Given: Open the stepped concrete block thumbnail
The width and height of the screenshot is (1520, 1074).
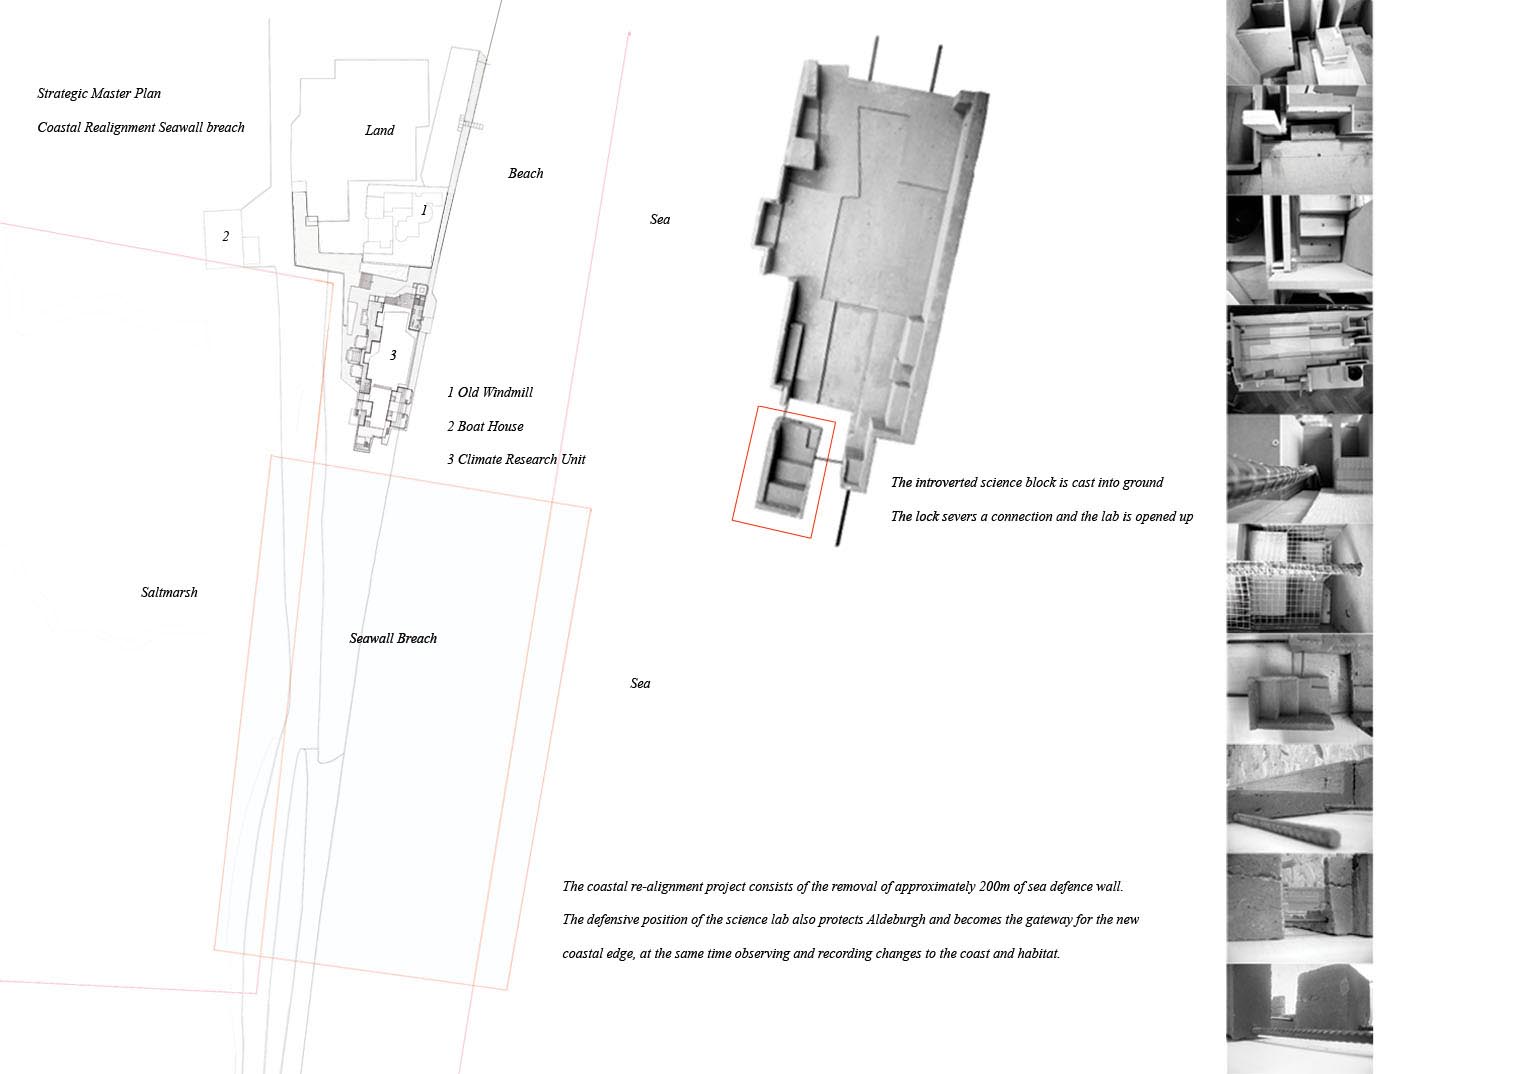Looking at the screenshot, I should pos(1299,688).
